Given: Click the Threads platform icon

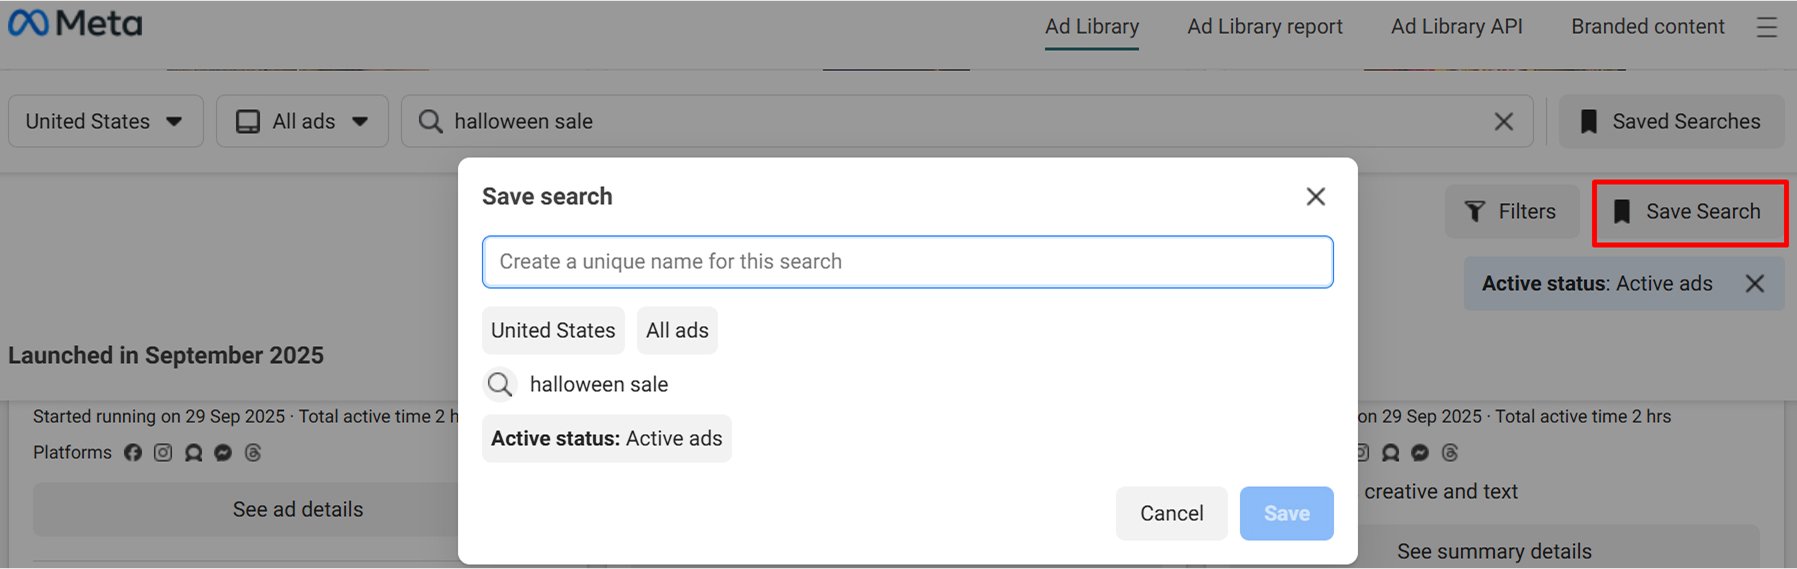Looking at the screenshot, I should pyautogui.click(x=253, y=453).
